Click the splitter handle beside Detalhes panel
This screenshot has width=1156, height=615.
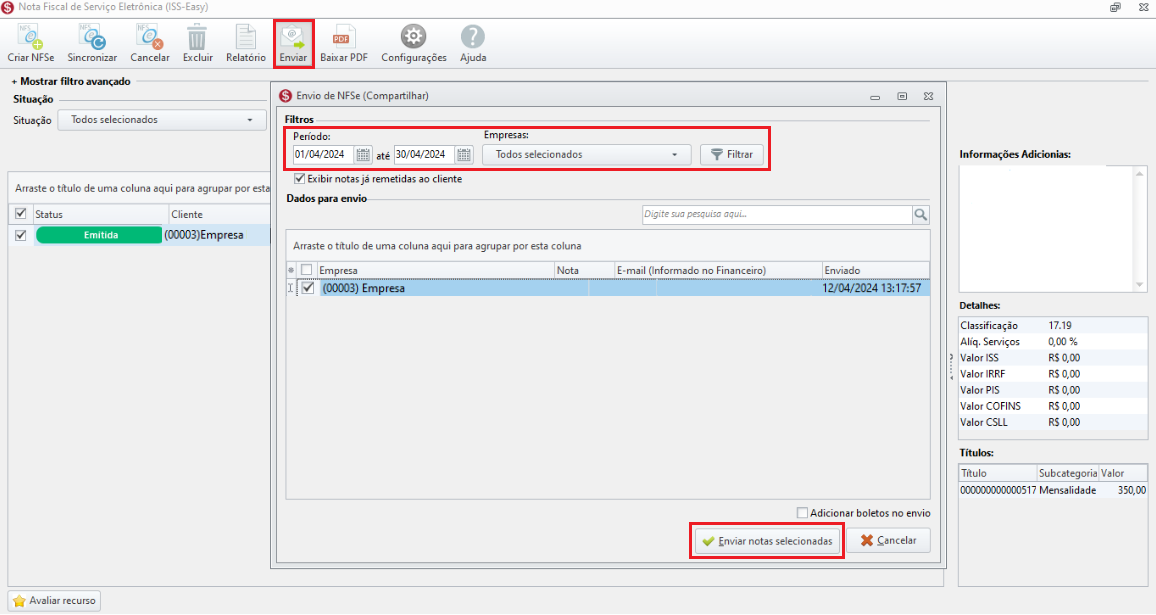[x=951, y=366]
